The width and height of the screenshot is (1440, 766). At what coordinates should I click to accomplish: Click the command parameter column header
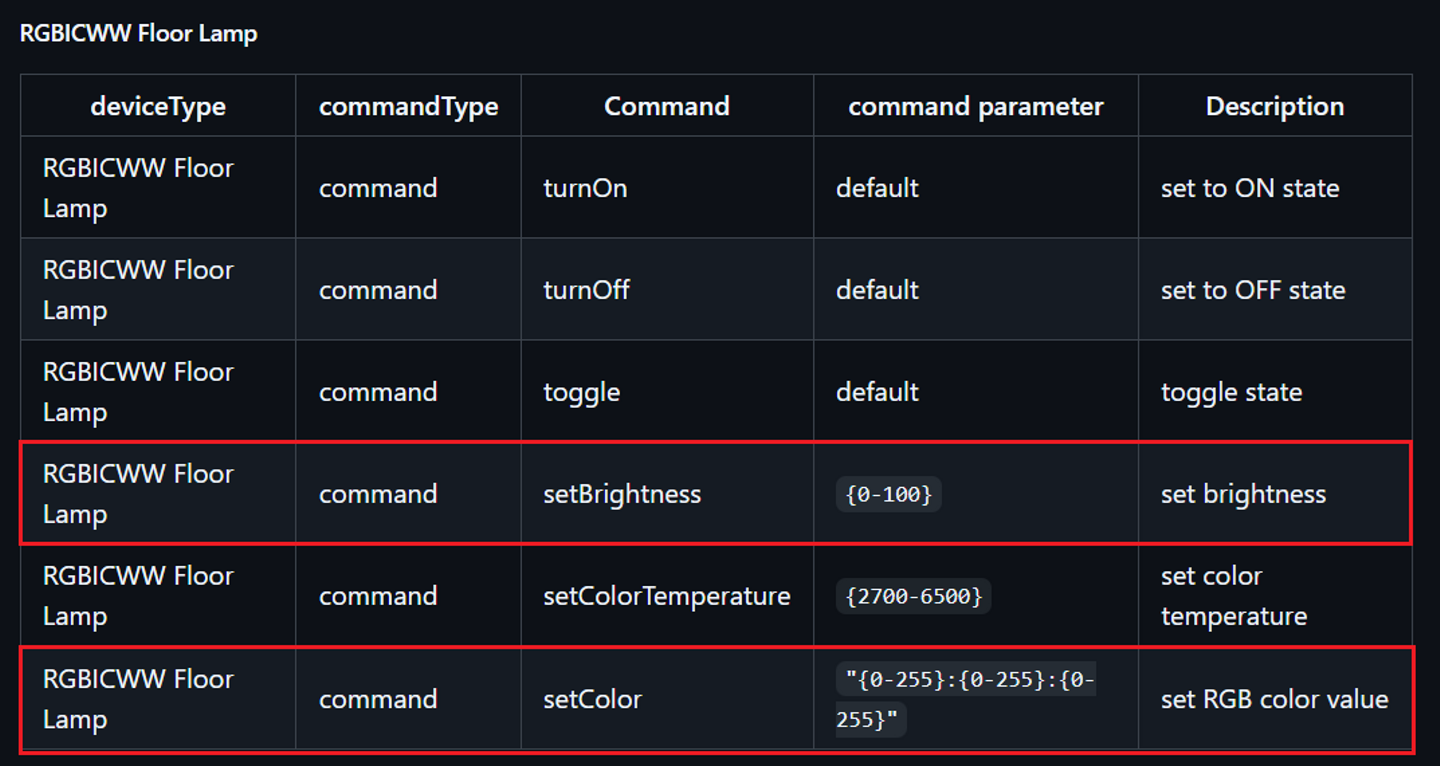(x=976, y=106)
